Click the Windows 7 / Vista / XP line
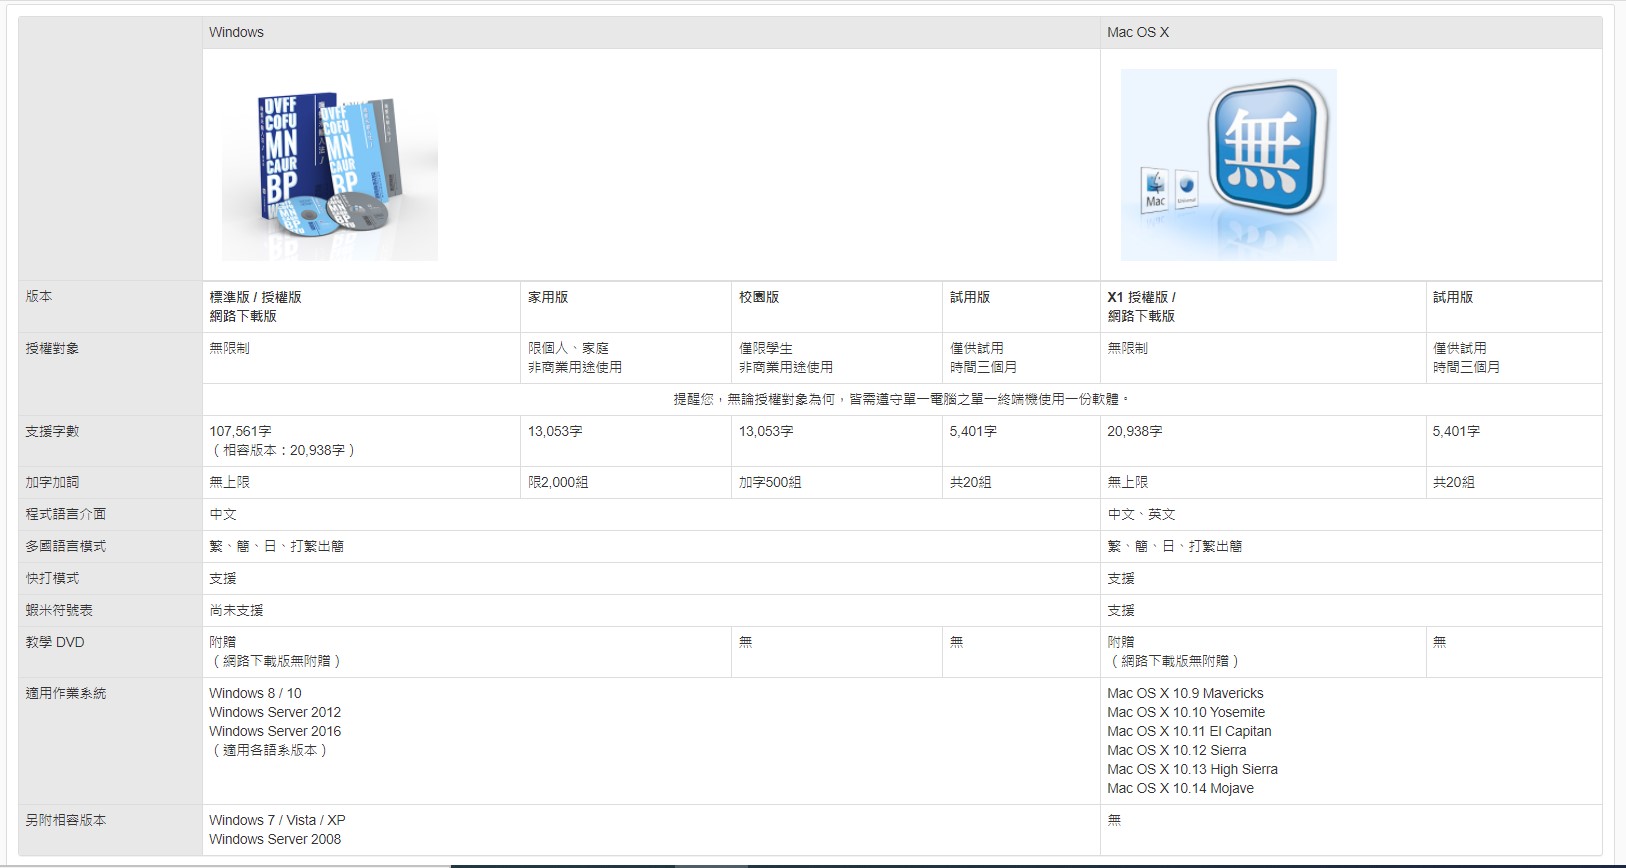Image resolution: width=1626 pixels, height=868 pixels. point(277,820)
